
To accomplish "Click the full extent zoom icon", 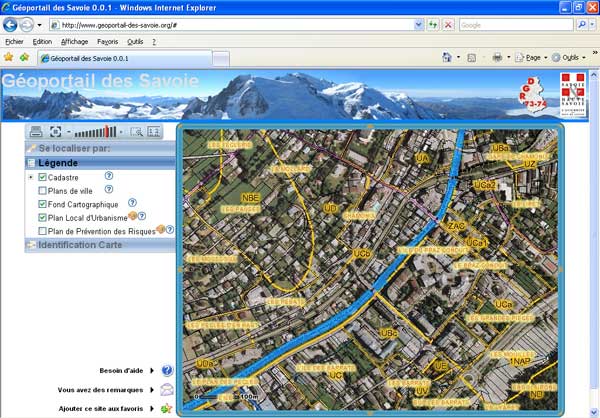I will tap(55, 132).
